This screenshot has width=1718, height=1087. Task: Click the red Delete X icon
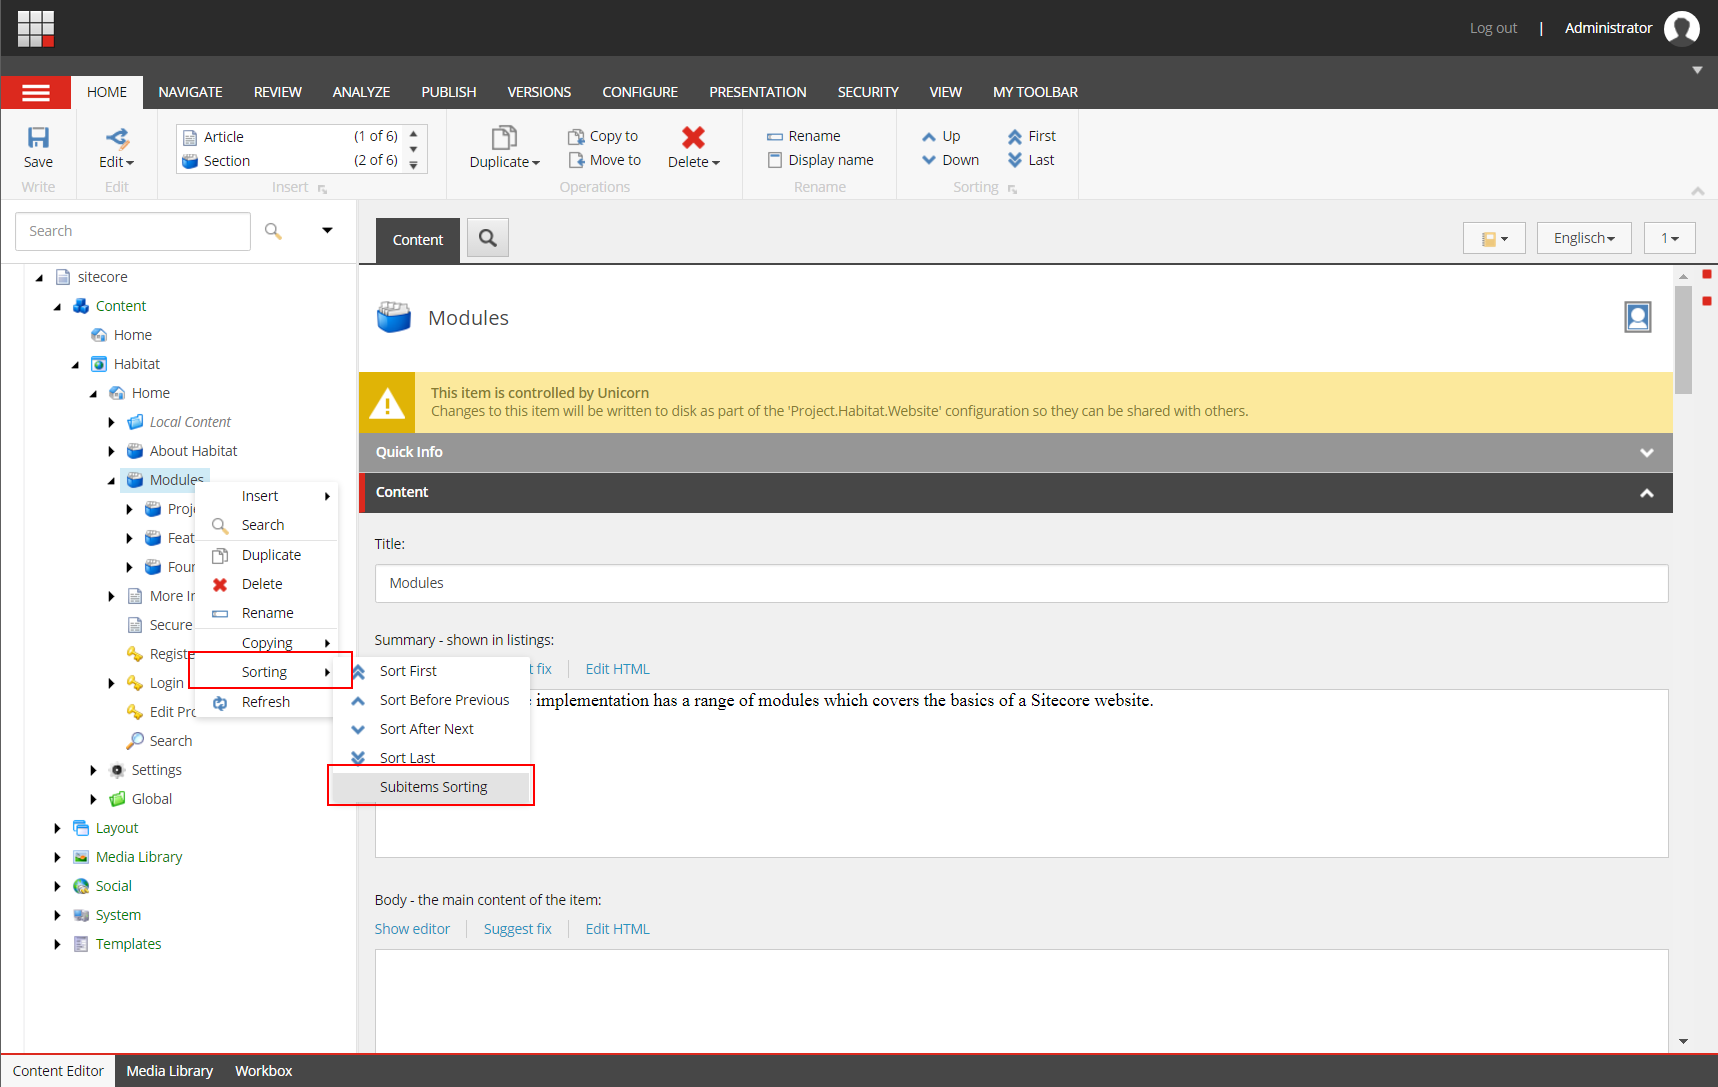pyautogui.click(x=693, y=137)
